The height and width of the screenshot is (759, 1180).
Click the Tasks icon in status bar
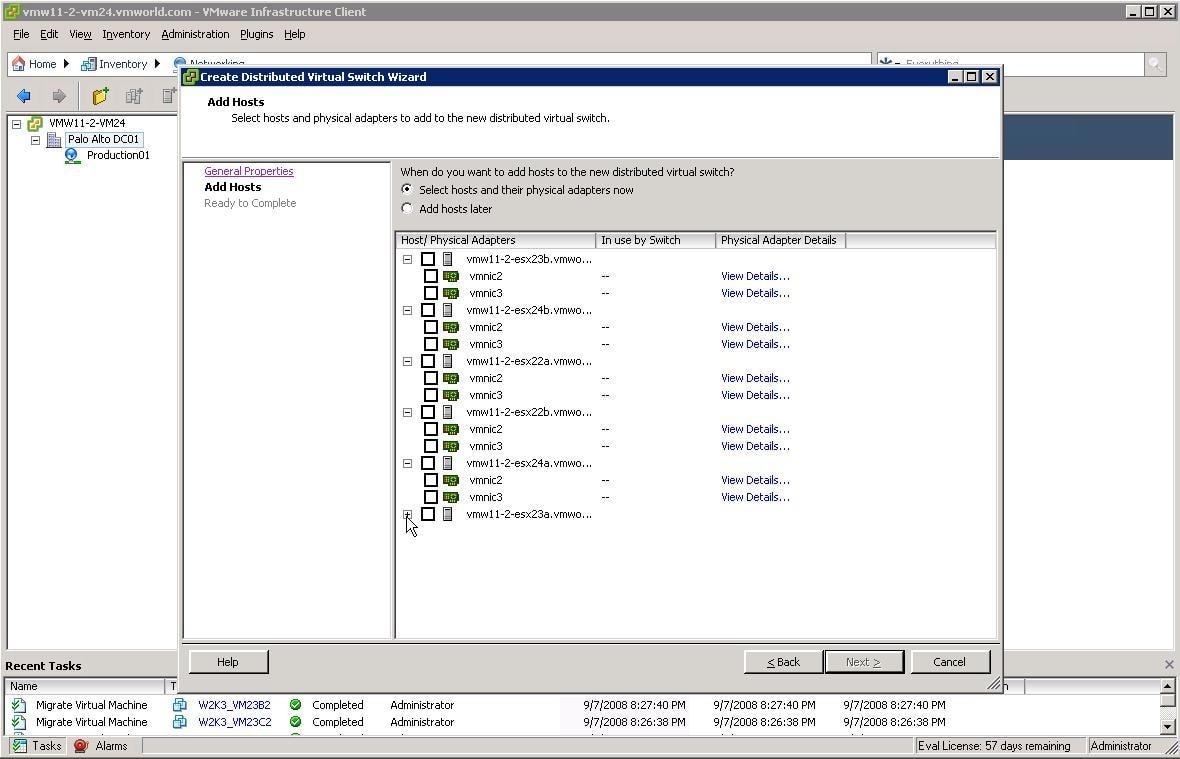click(19, 746)
